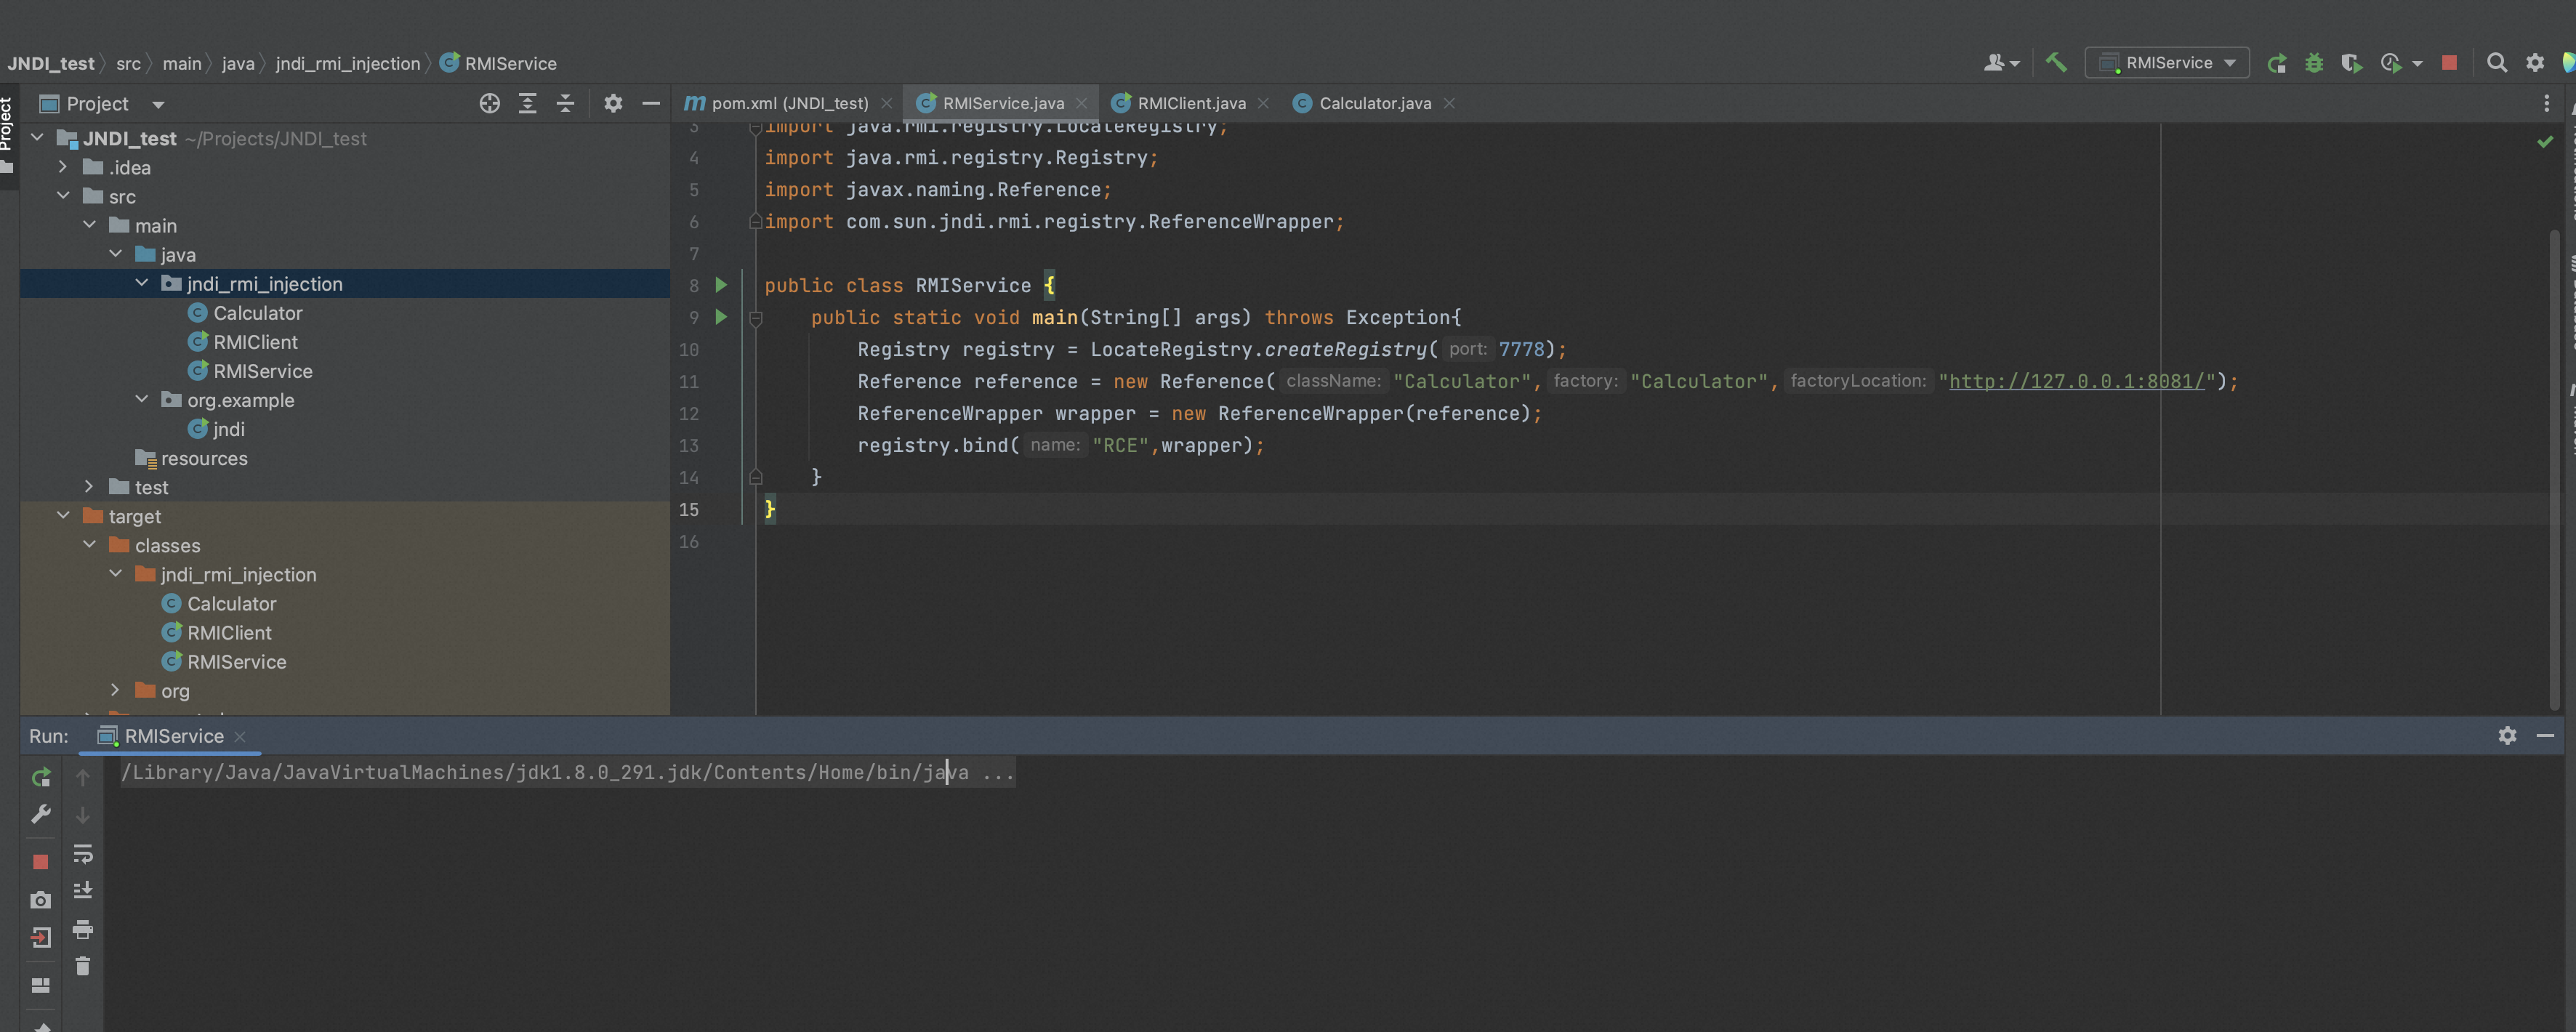
Task: Click the Build Project hammer icon
Action: 2056,63
